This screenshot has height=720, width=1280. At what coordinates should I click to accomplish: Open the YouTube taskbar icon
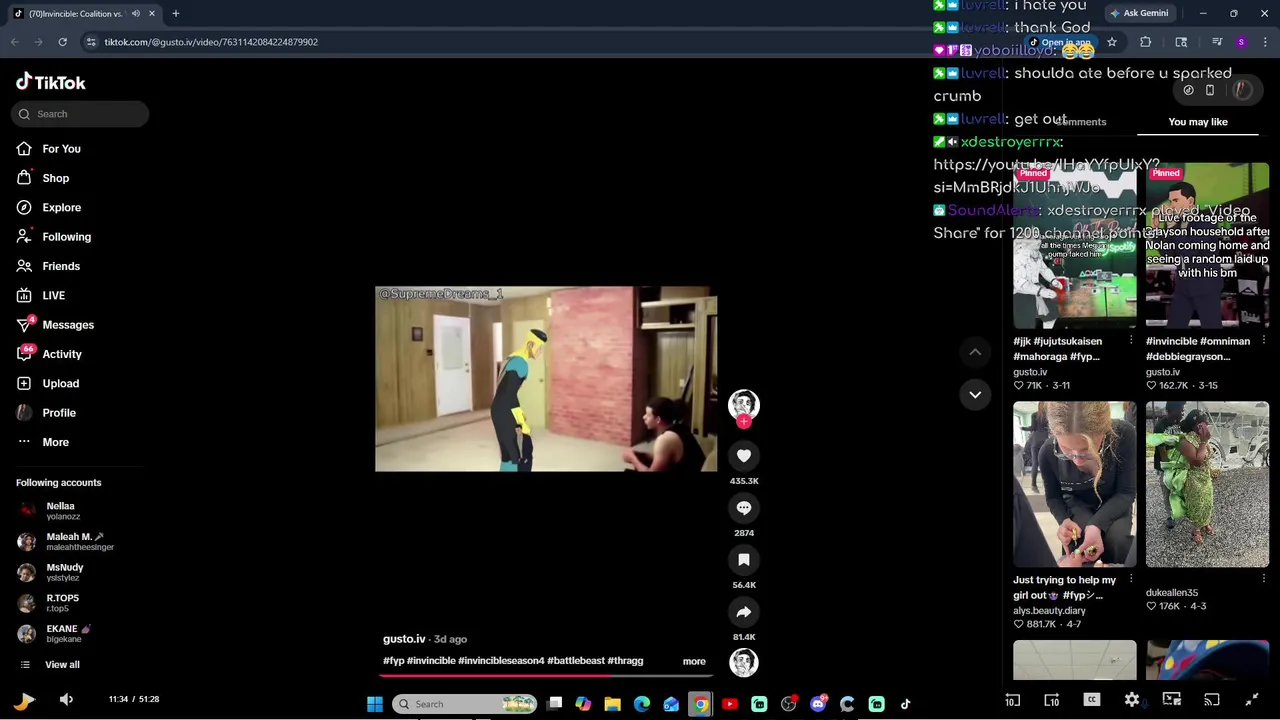click(730, 704)
